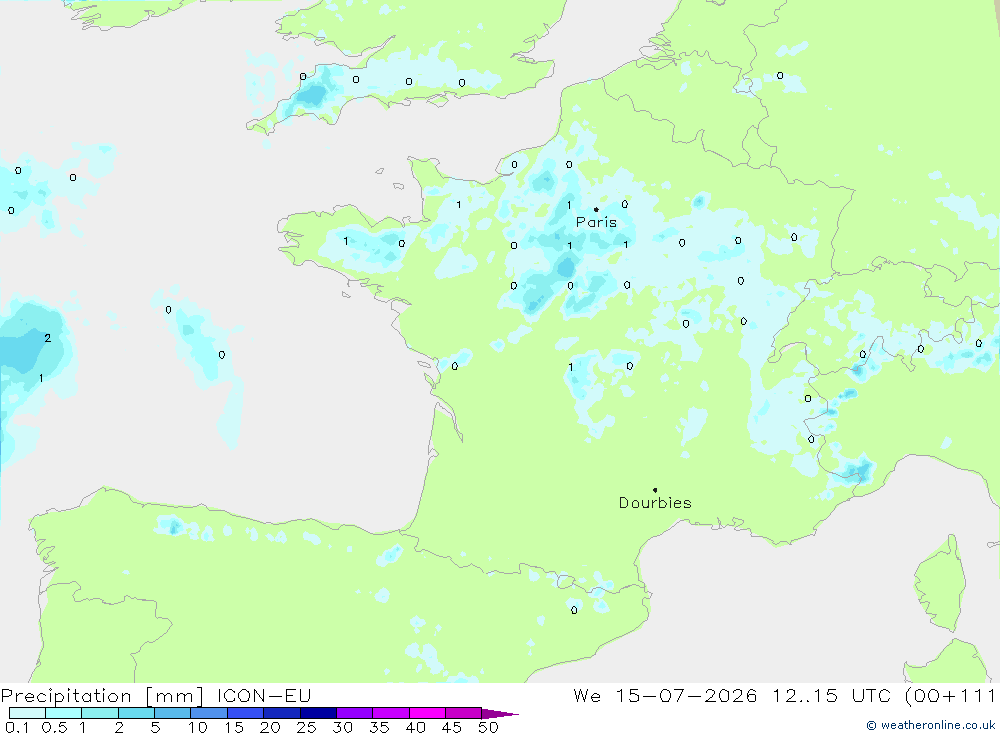Select the black dot marker above Dourbies
Image resolution: width=1000 pixels, height=733 pixels.
pyautogui.click(x=655, y=490)
